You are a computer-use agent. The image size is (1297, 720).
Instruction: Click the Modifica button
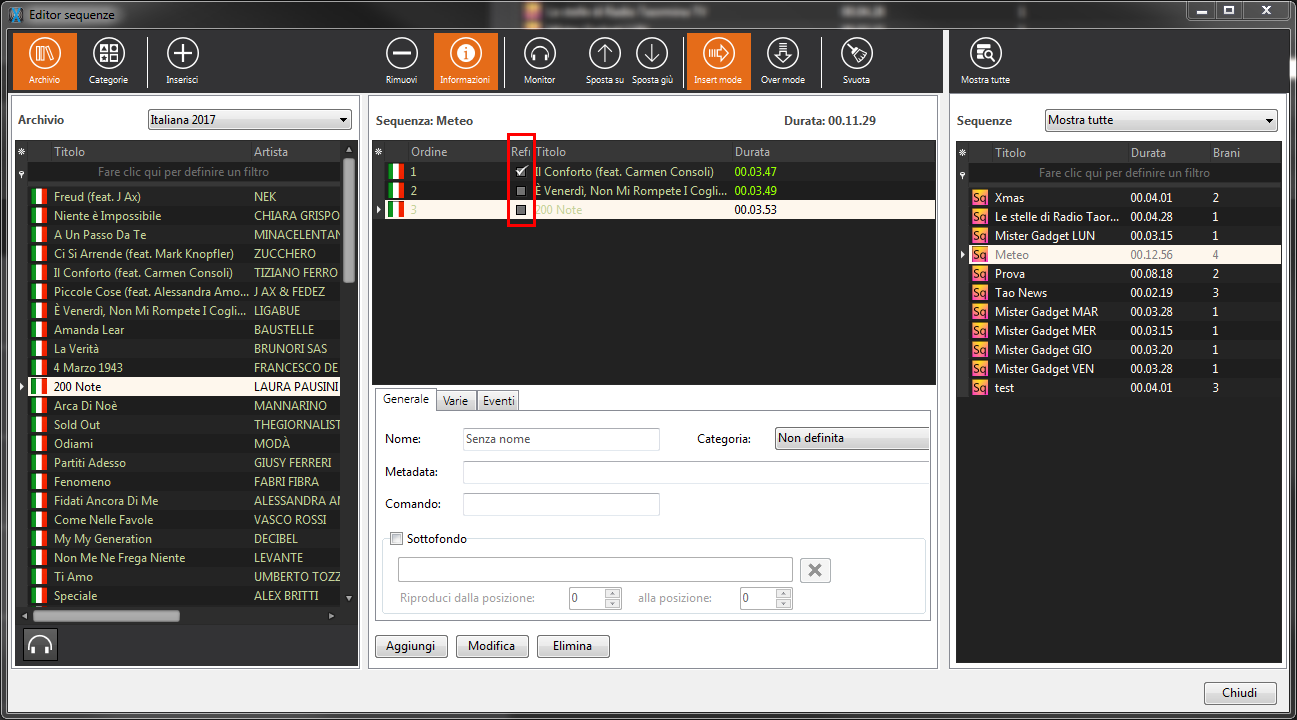coord(492,646)
